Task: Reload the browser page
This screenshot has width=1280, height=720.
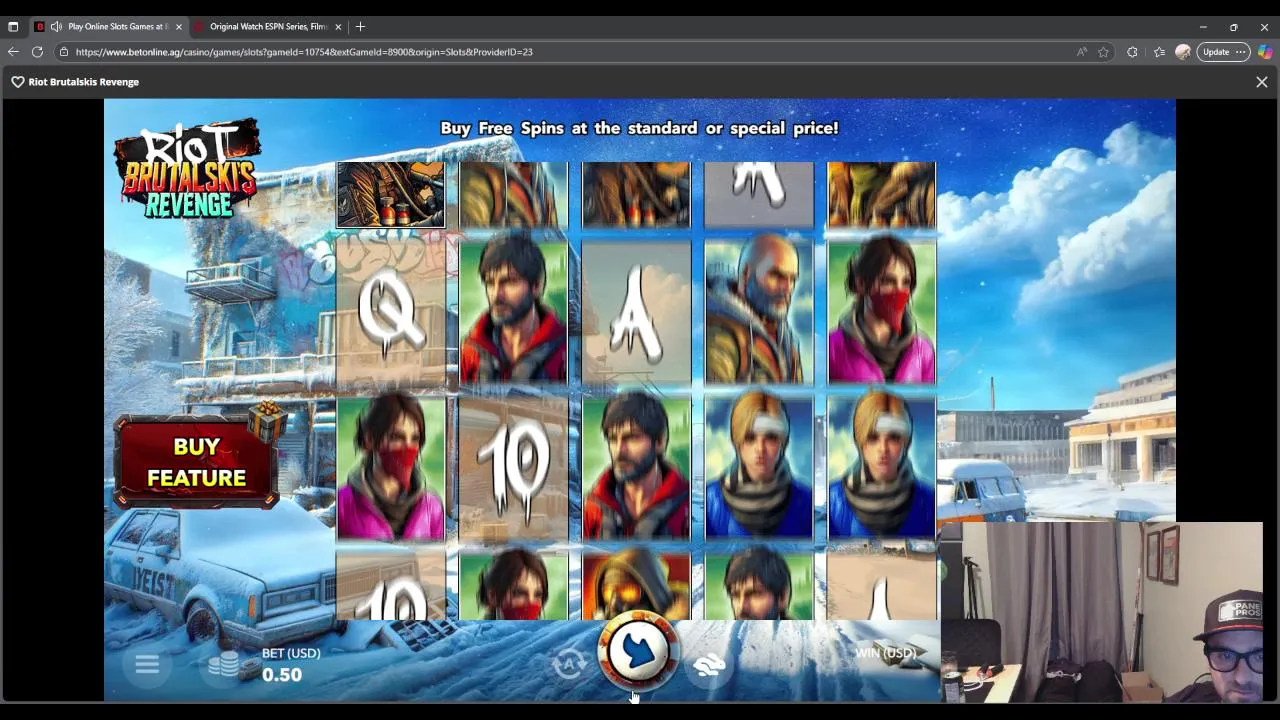Action: tap(38, 52)
